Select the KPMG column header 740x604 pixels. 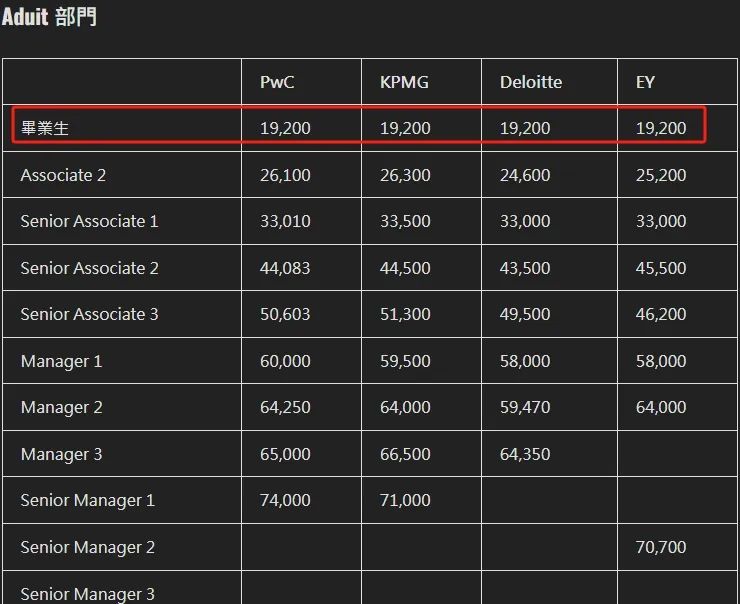pyautogui.click(x=404, y=82)
